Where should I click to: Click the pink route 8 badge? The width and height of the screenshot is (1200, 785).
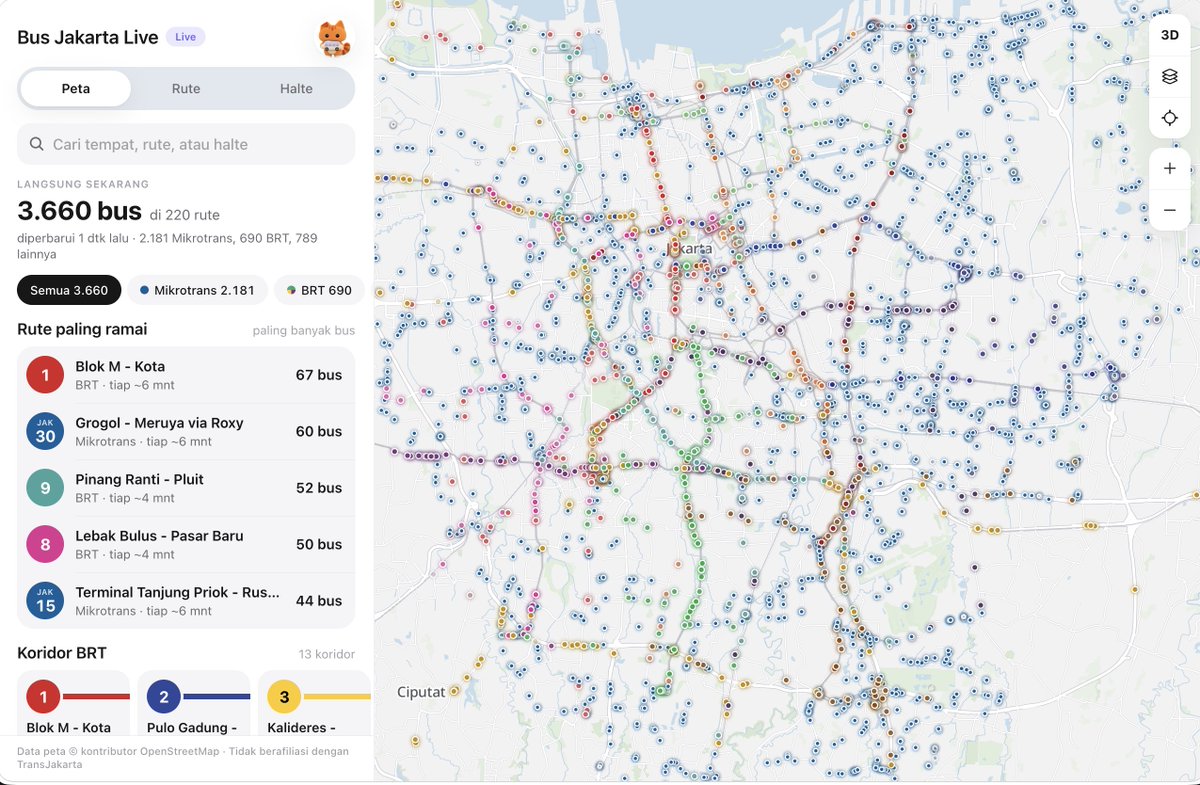tap(45, 544)
